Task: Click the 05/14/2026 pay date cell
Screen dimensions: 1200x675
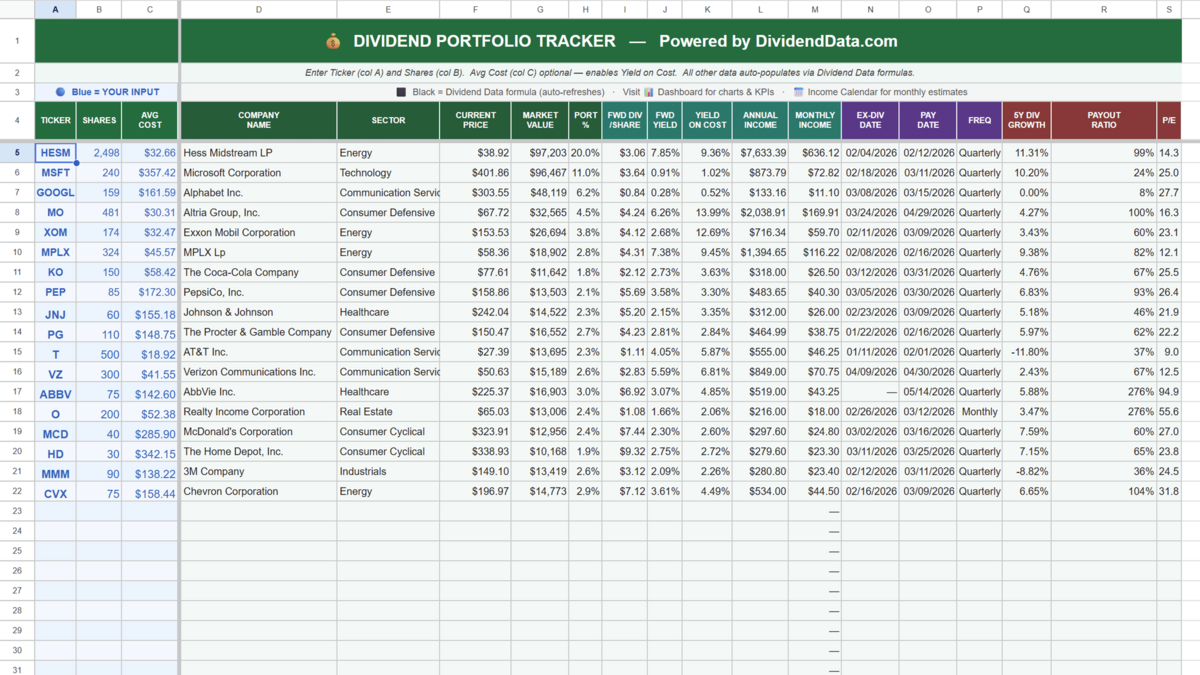Action: coord(928,392)
